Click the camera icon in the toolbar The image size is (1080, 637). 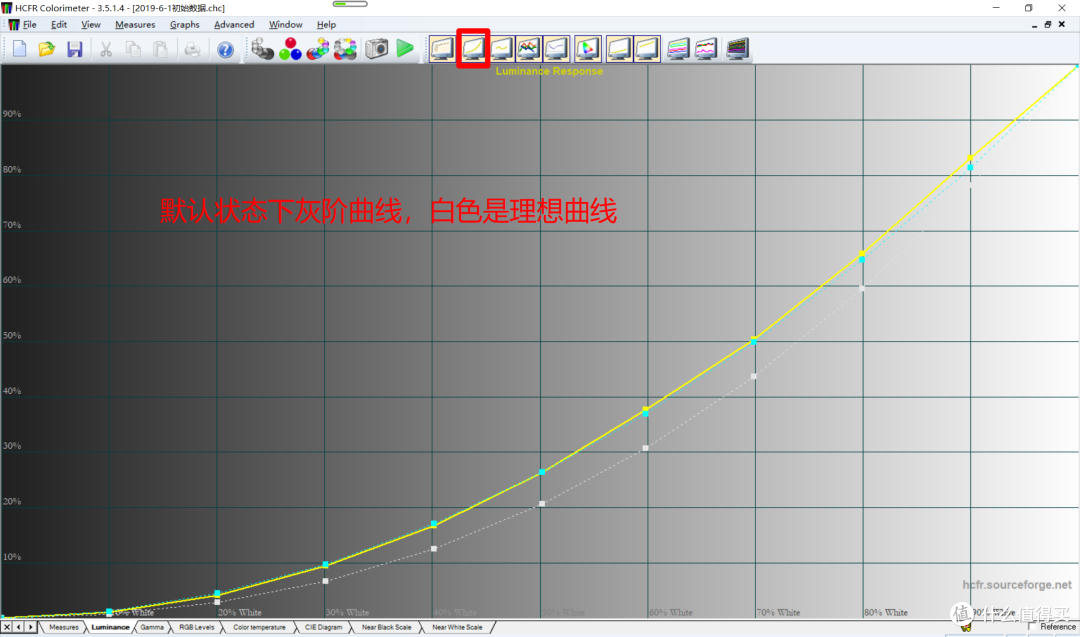[x=376, y=48]
